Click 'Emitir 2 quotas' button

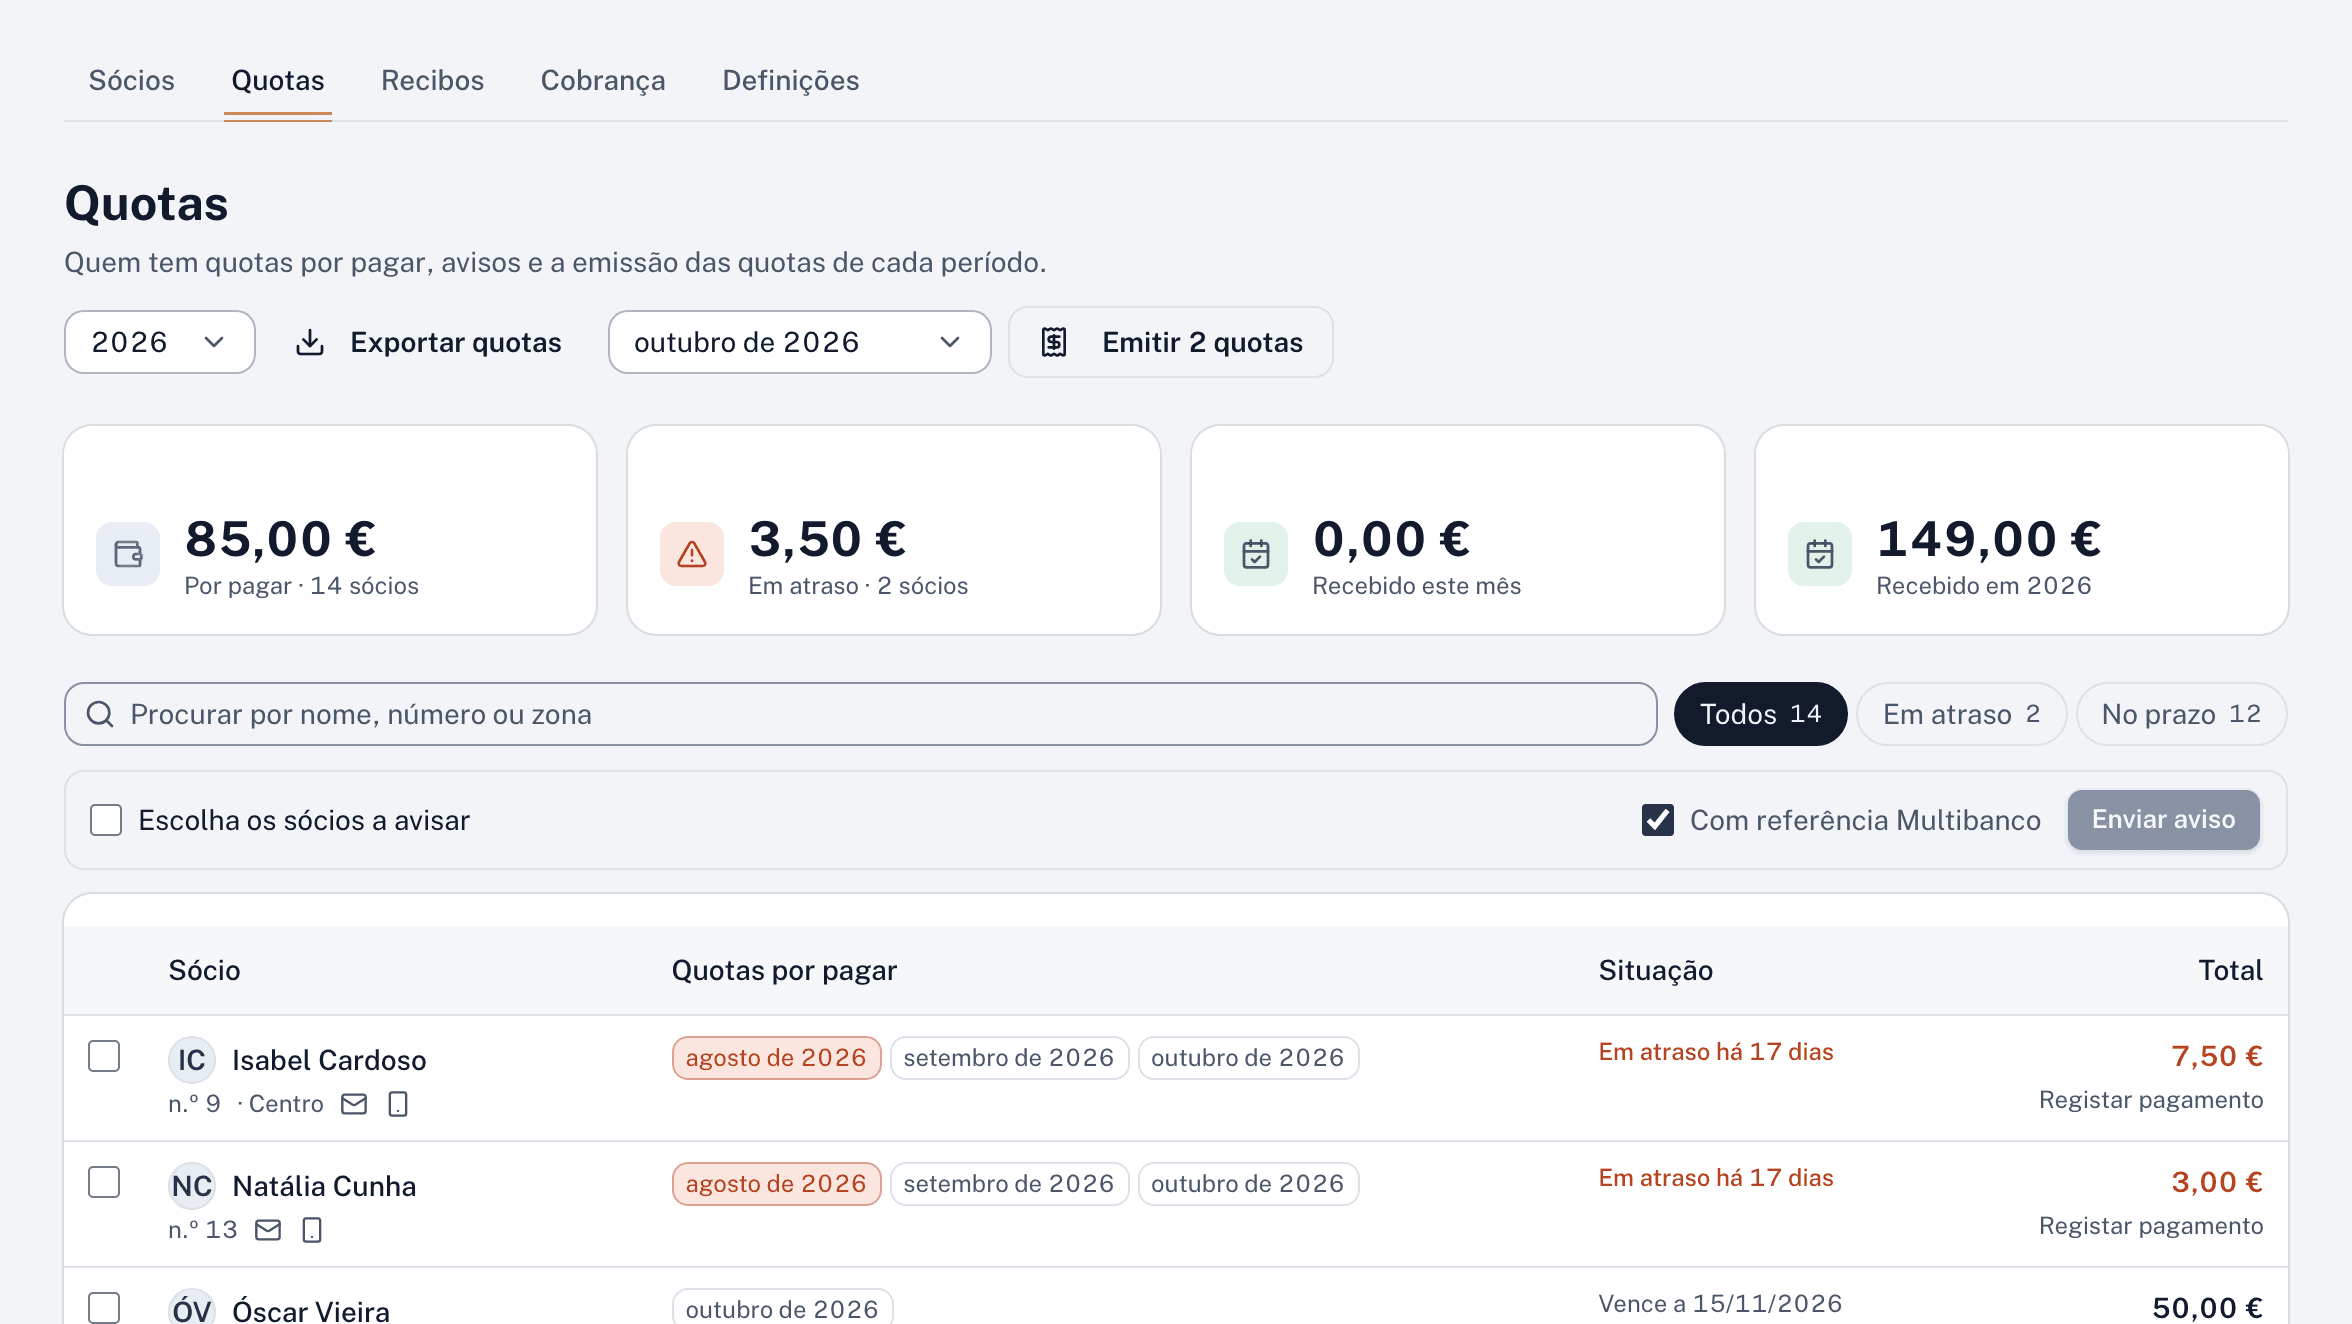[x=1171, y=342]
